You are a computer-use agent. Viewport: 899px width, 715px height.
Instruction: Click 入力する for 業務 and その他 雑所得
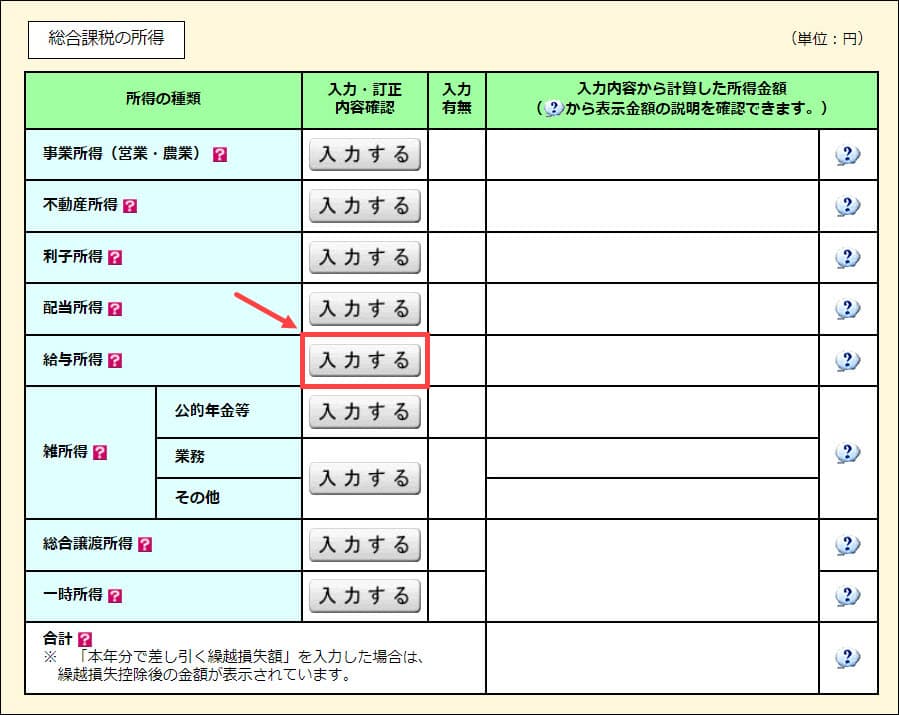tap(364, 478)
